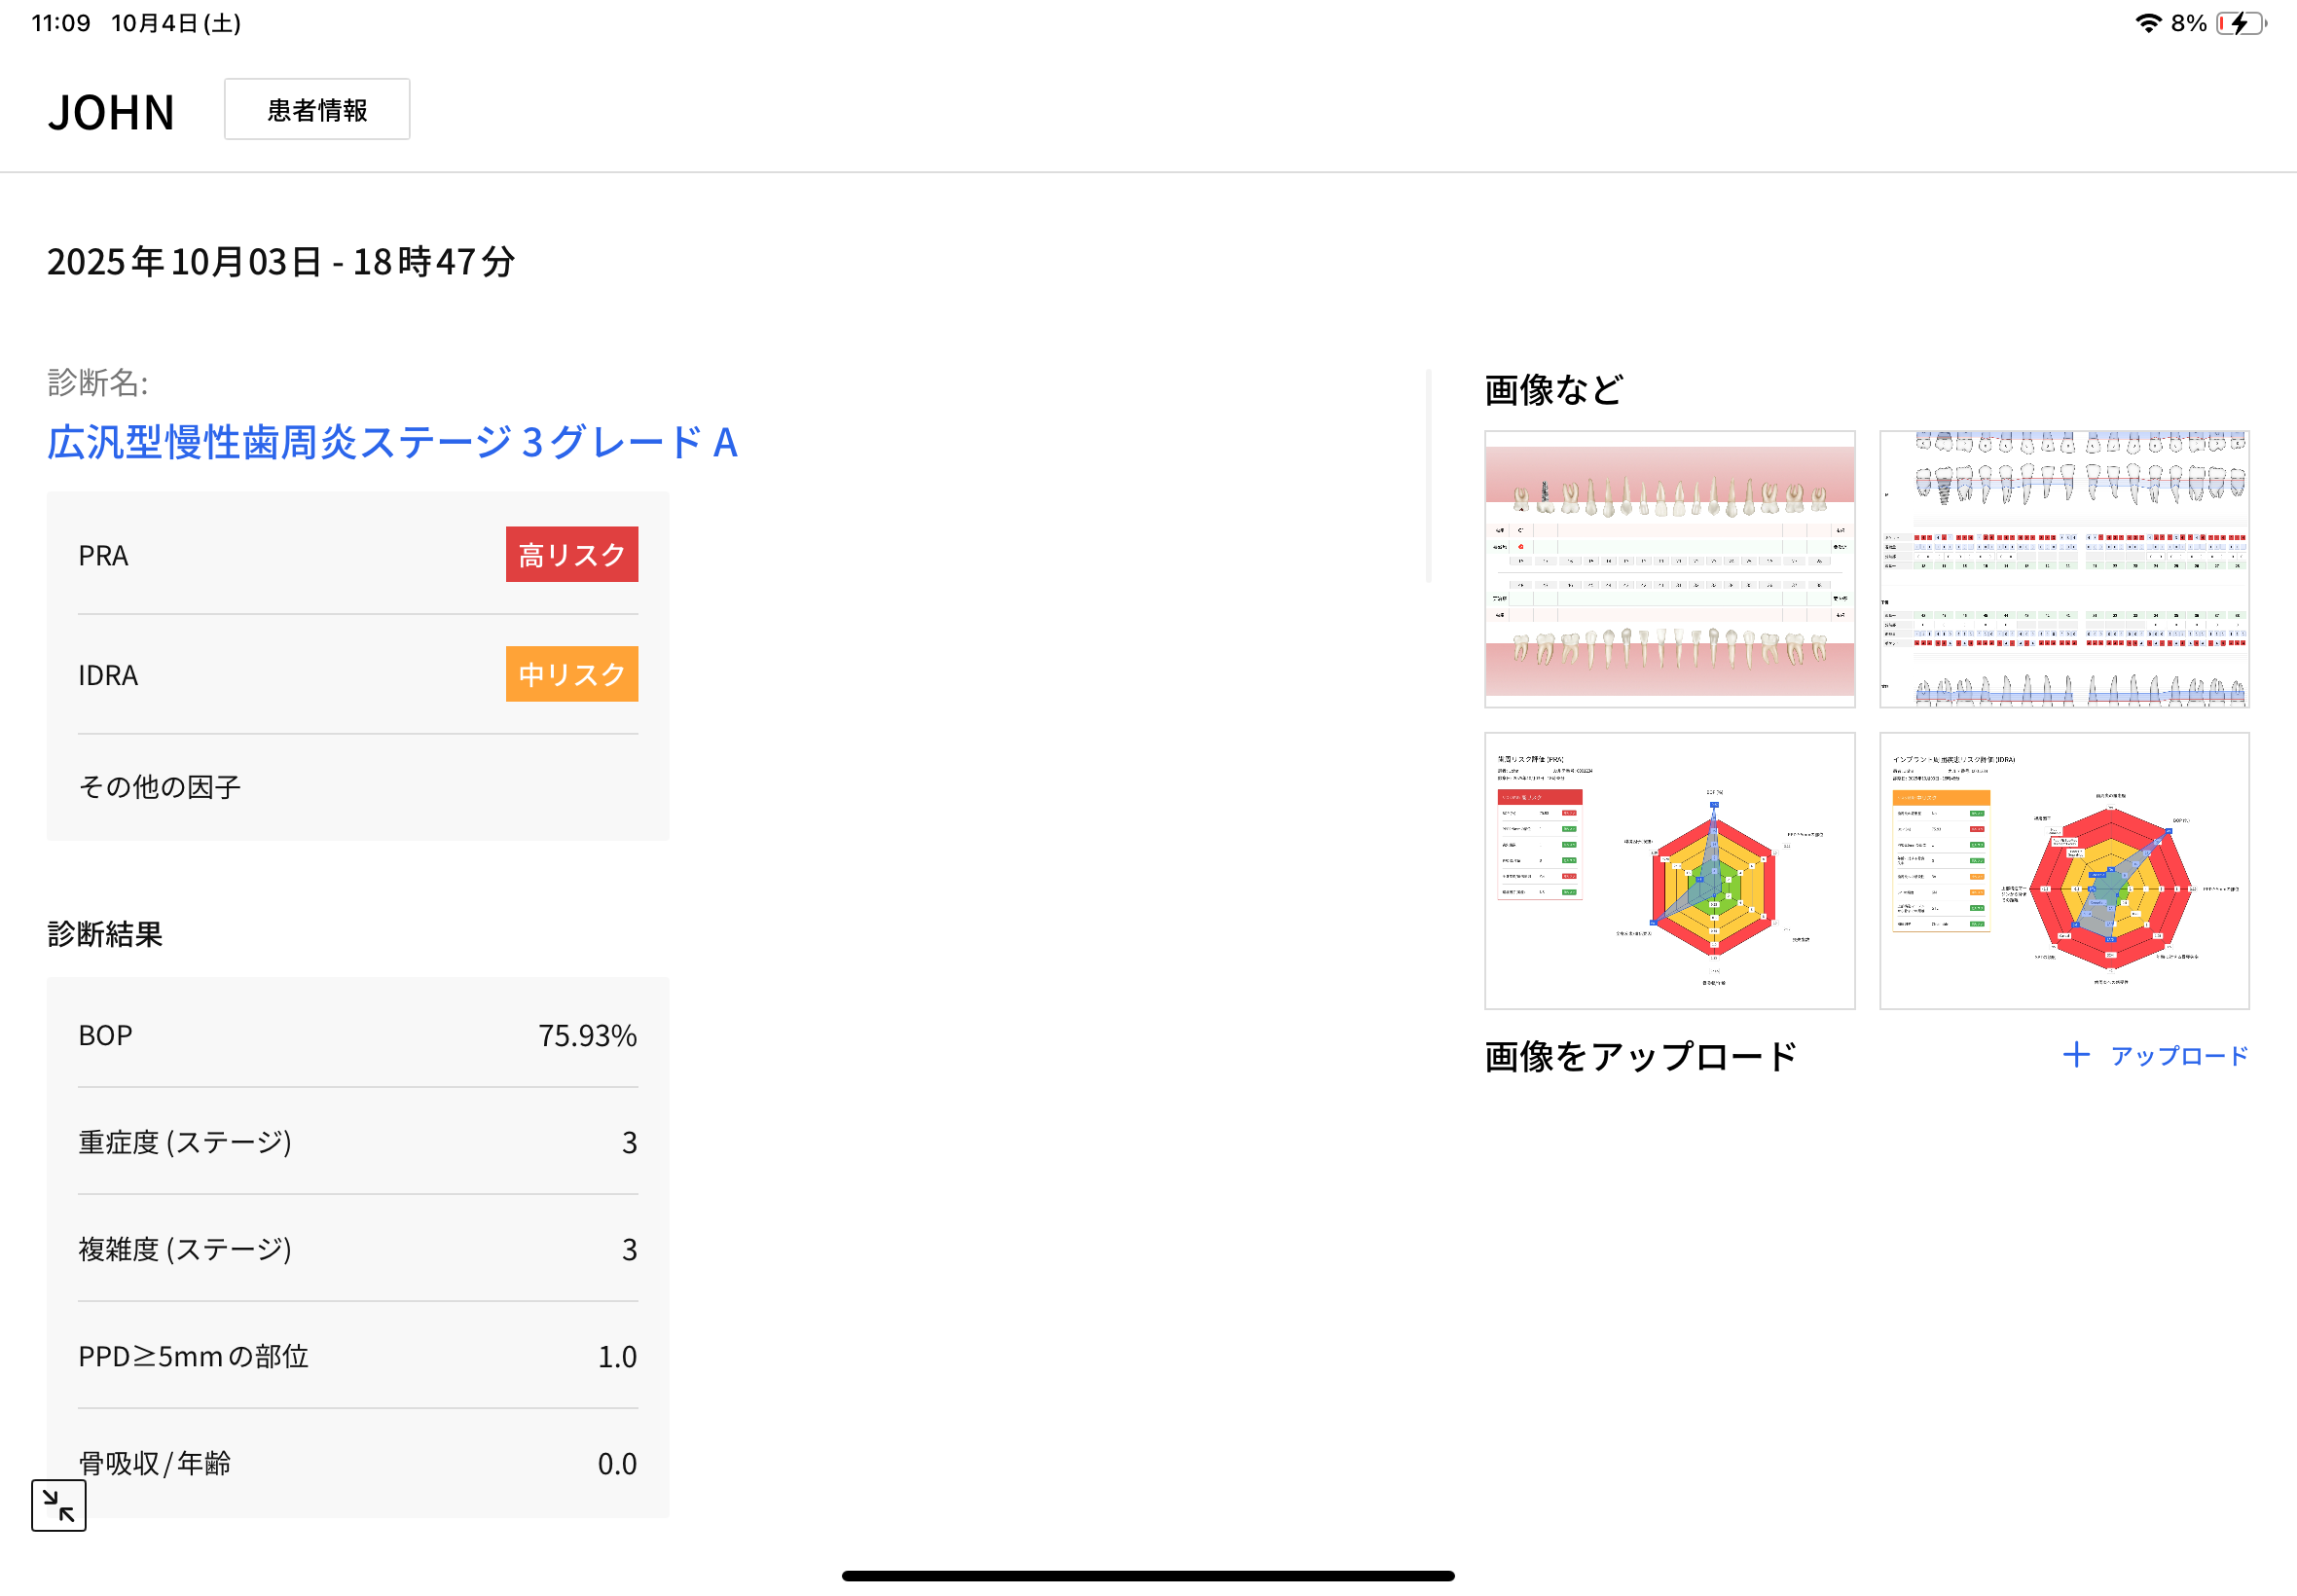Open the 3D teeth chart thumbnail

[1669, 569]
